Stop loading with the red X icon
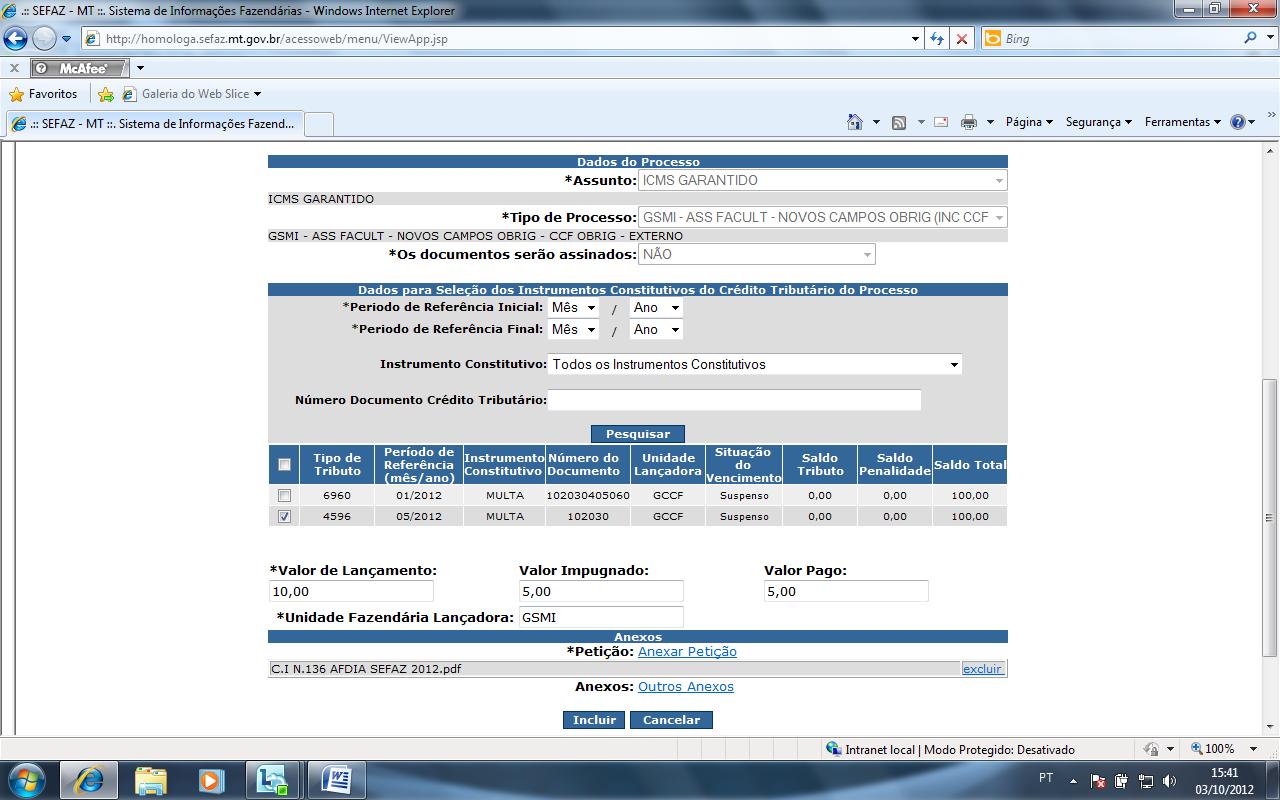 pyautogui.click(x=962, y=39)
